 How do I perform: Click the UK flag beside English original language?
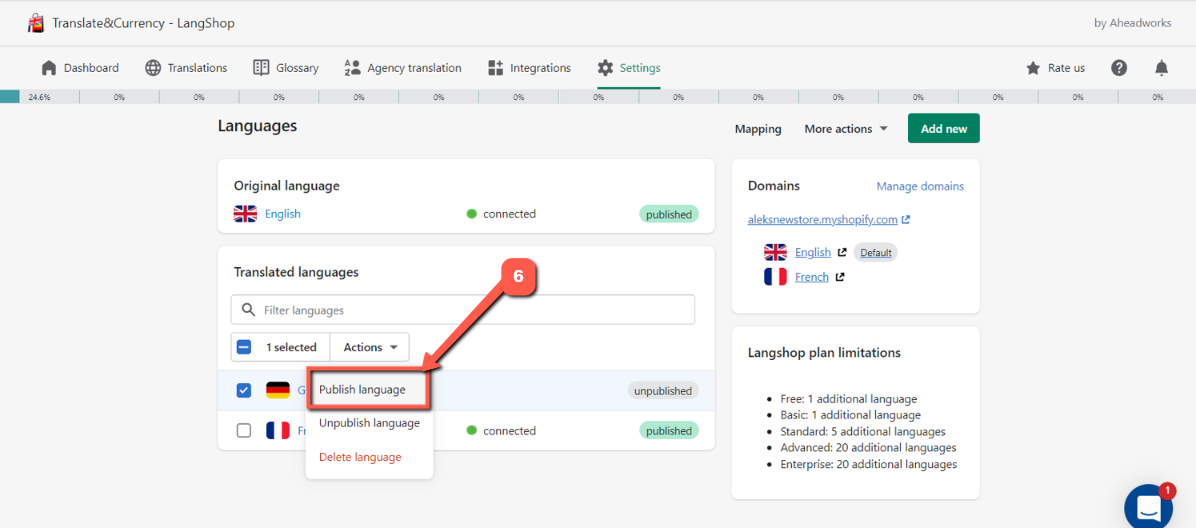tap(245, 214)
